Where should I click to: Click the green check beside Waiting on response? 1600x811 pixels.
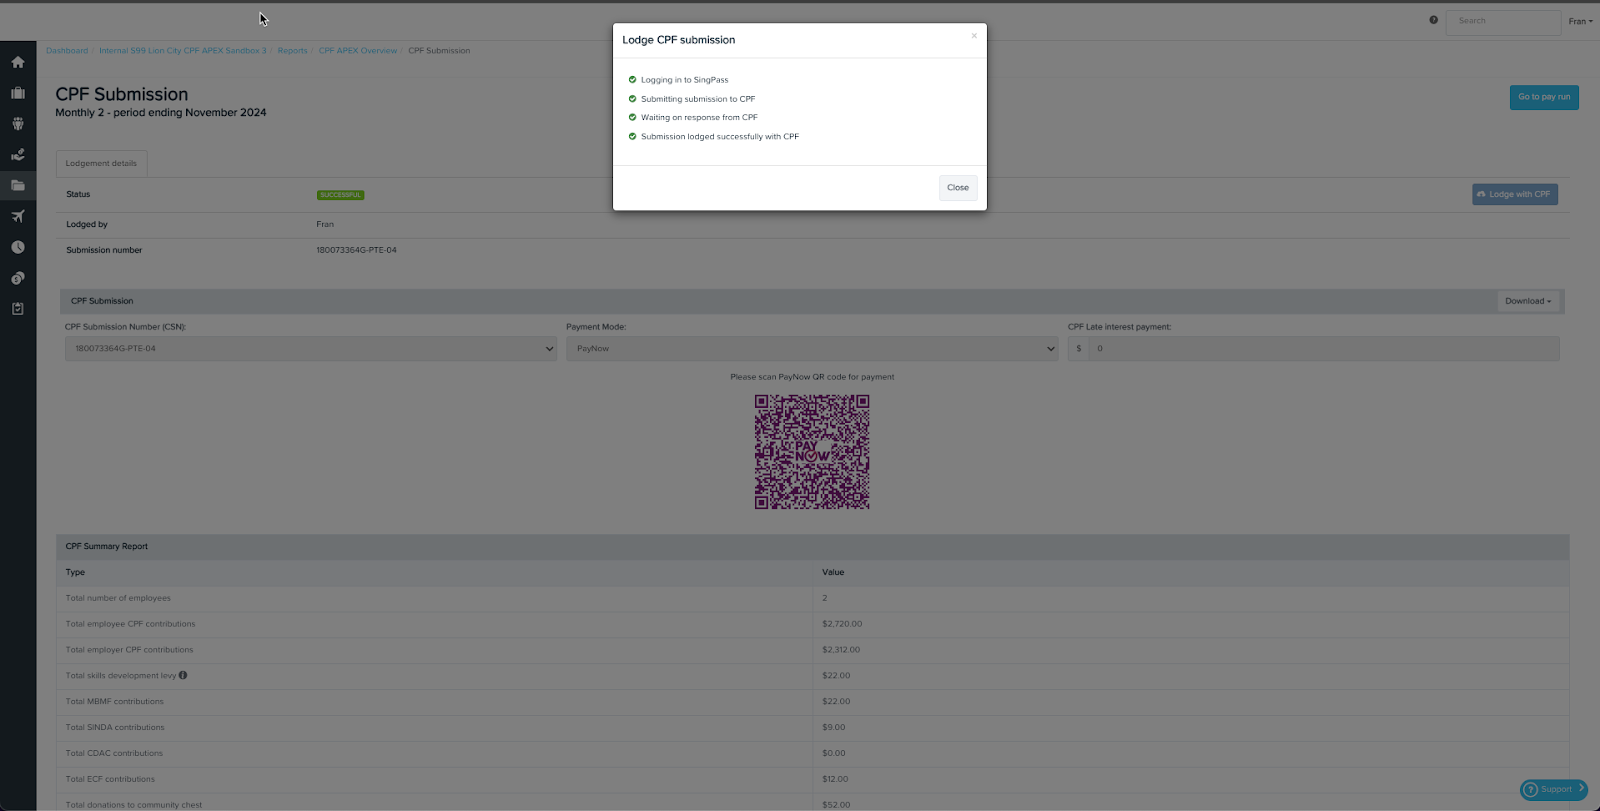pyautogui.click(x=632, y=117)
